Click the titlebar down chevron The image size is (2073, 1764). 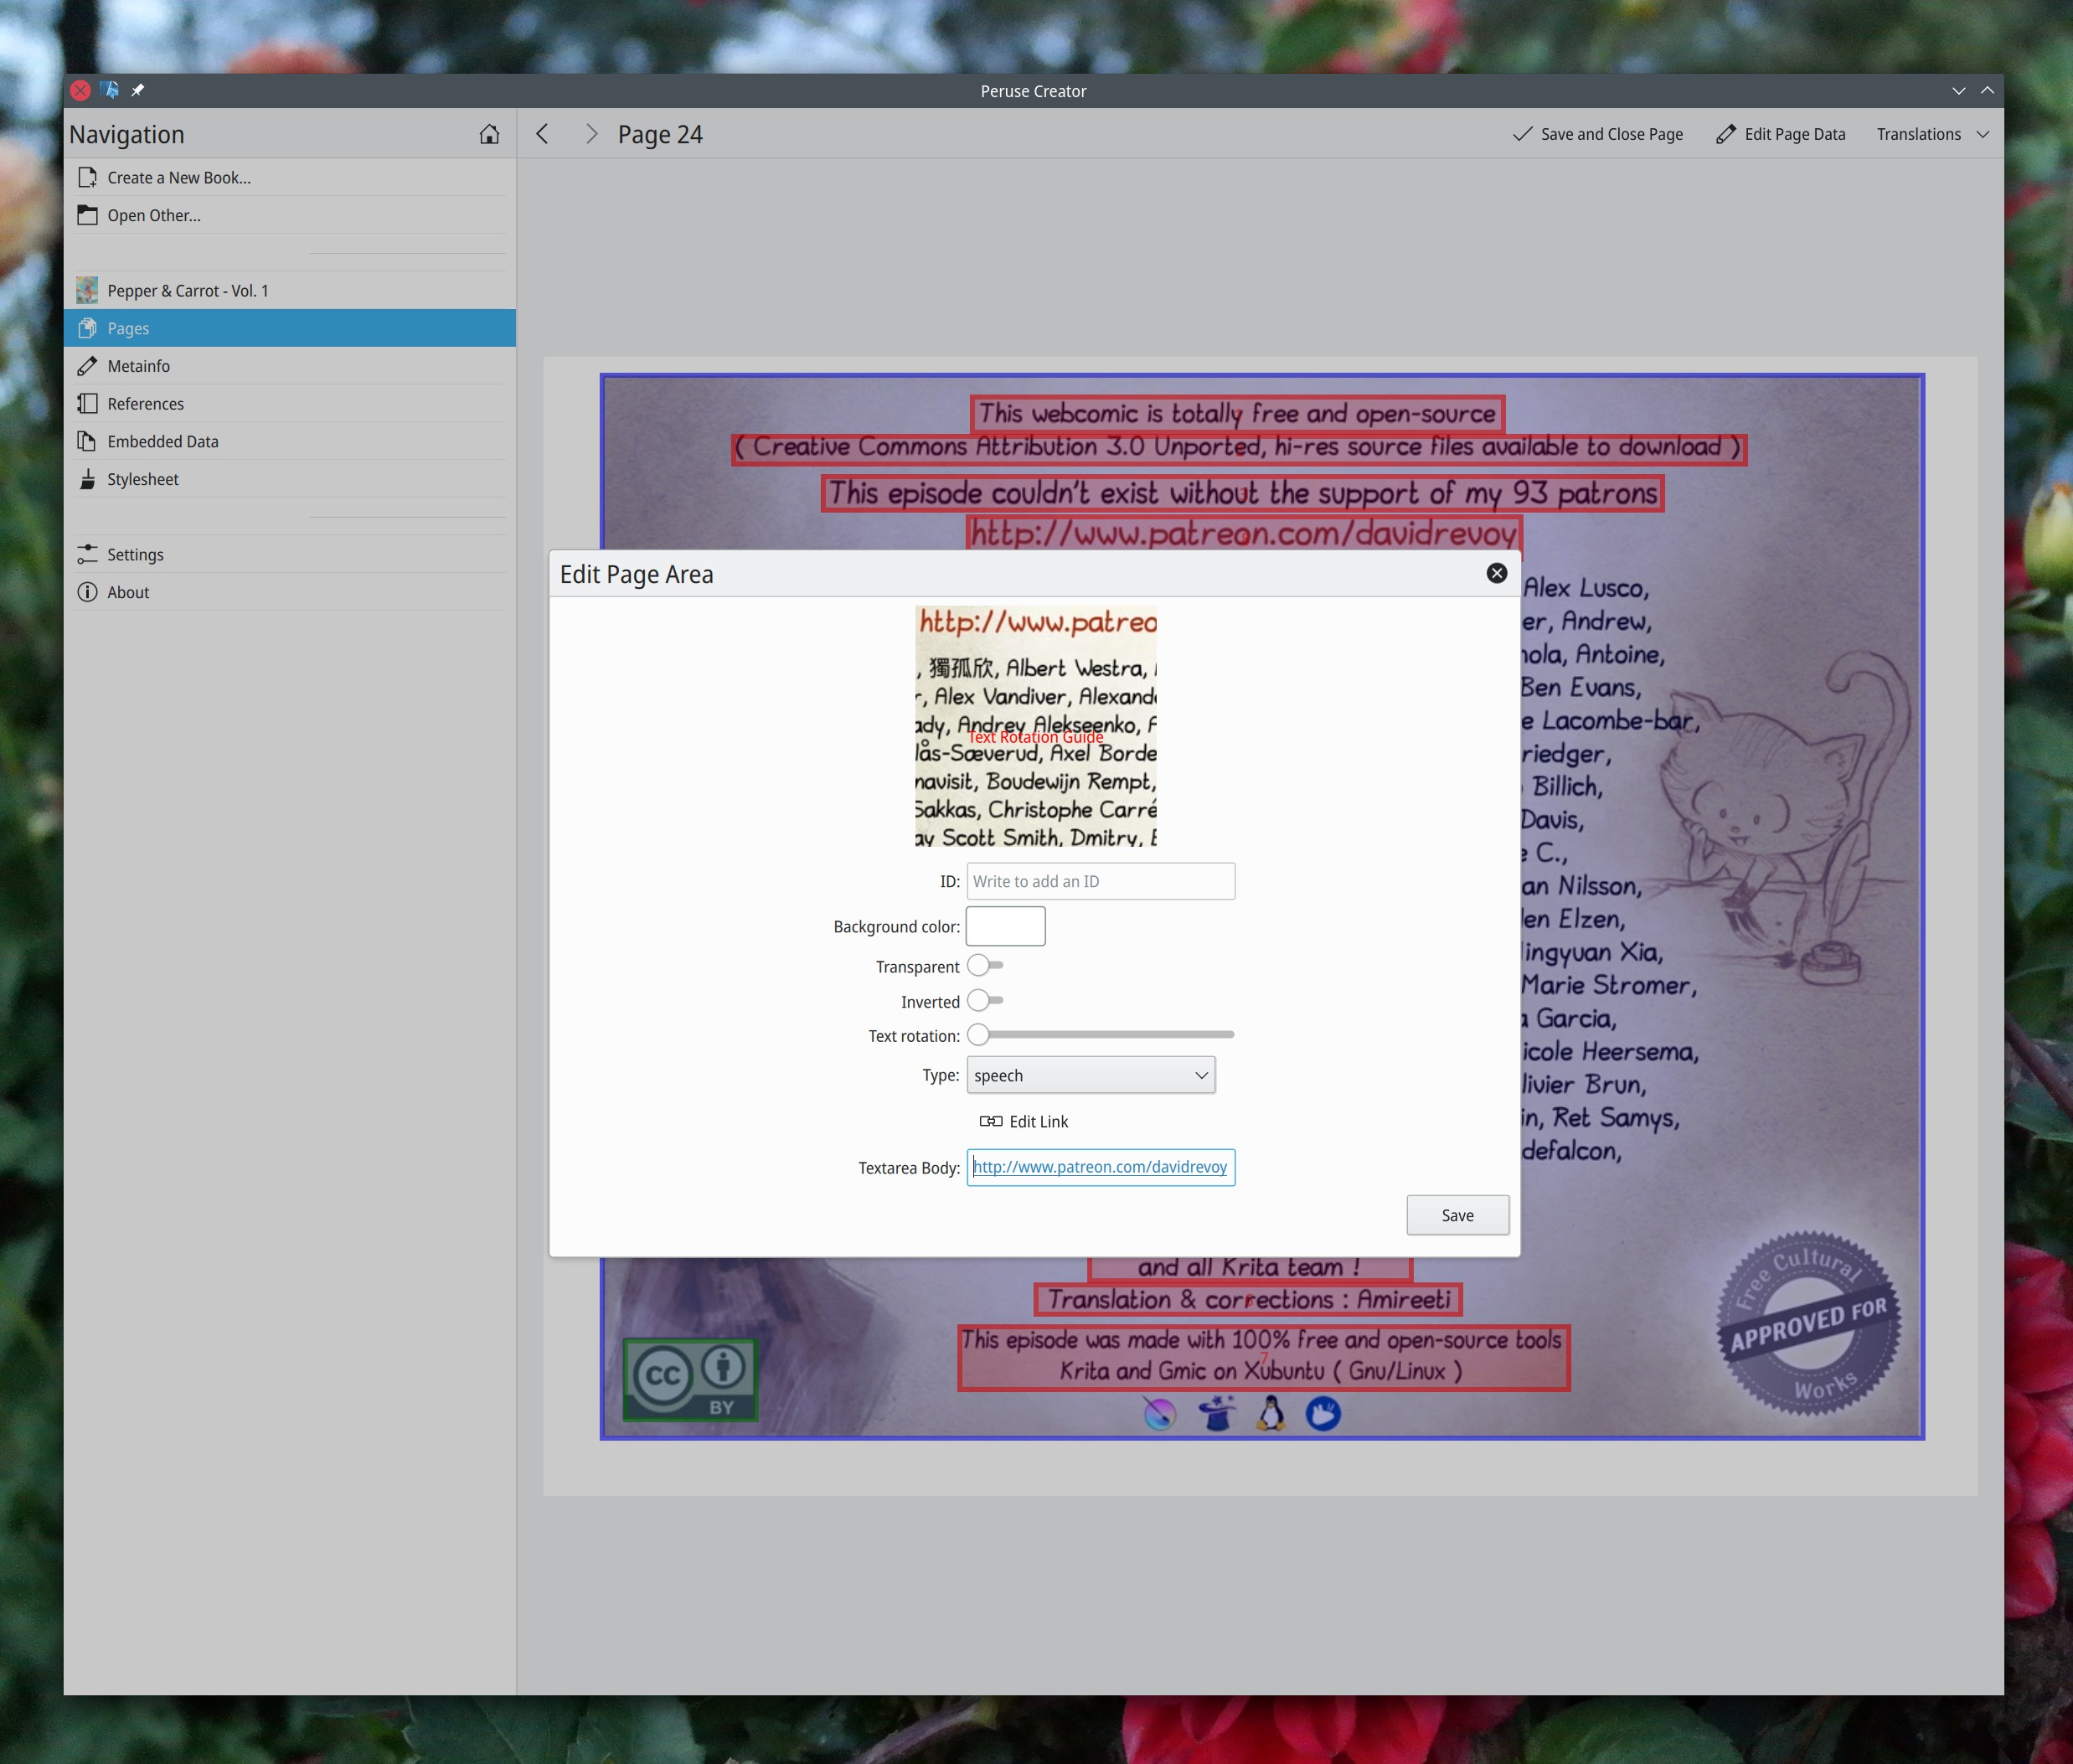pyautogui.click(x=1958, y=91)
